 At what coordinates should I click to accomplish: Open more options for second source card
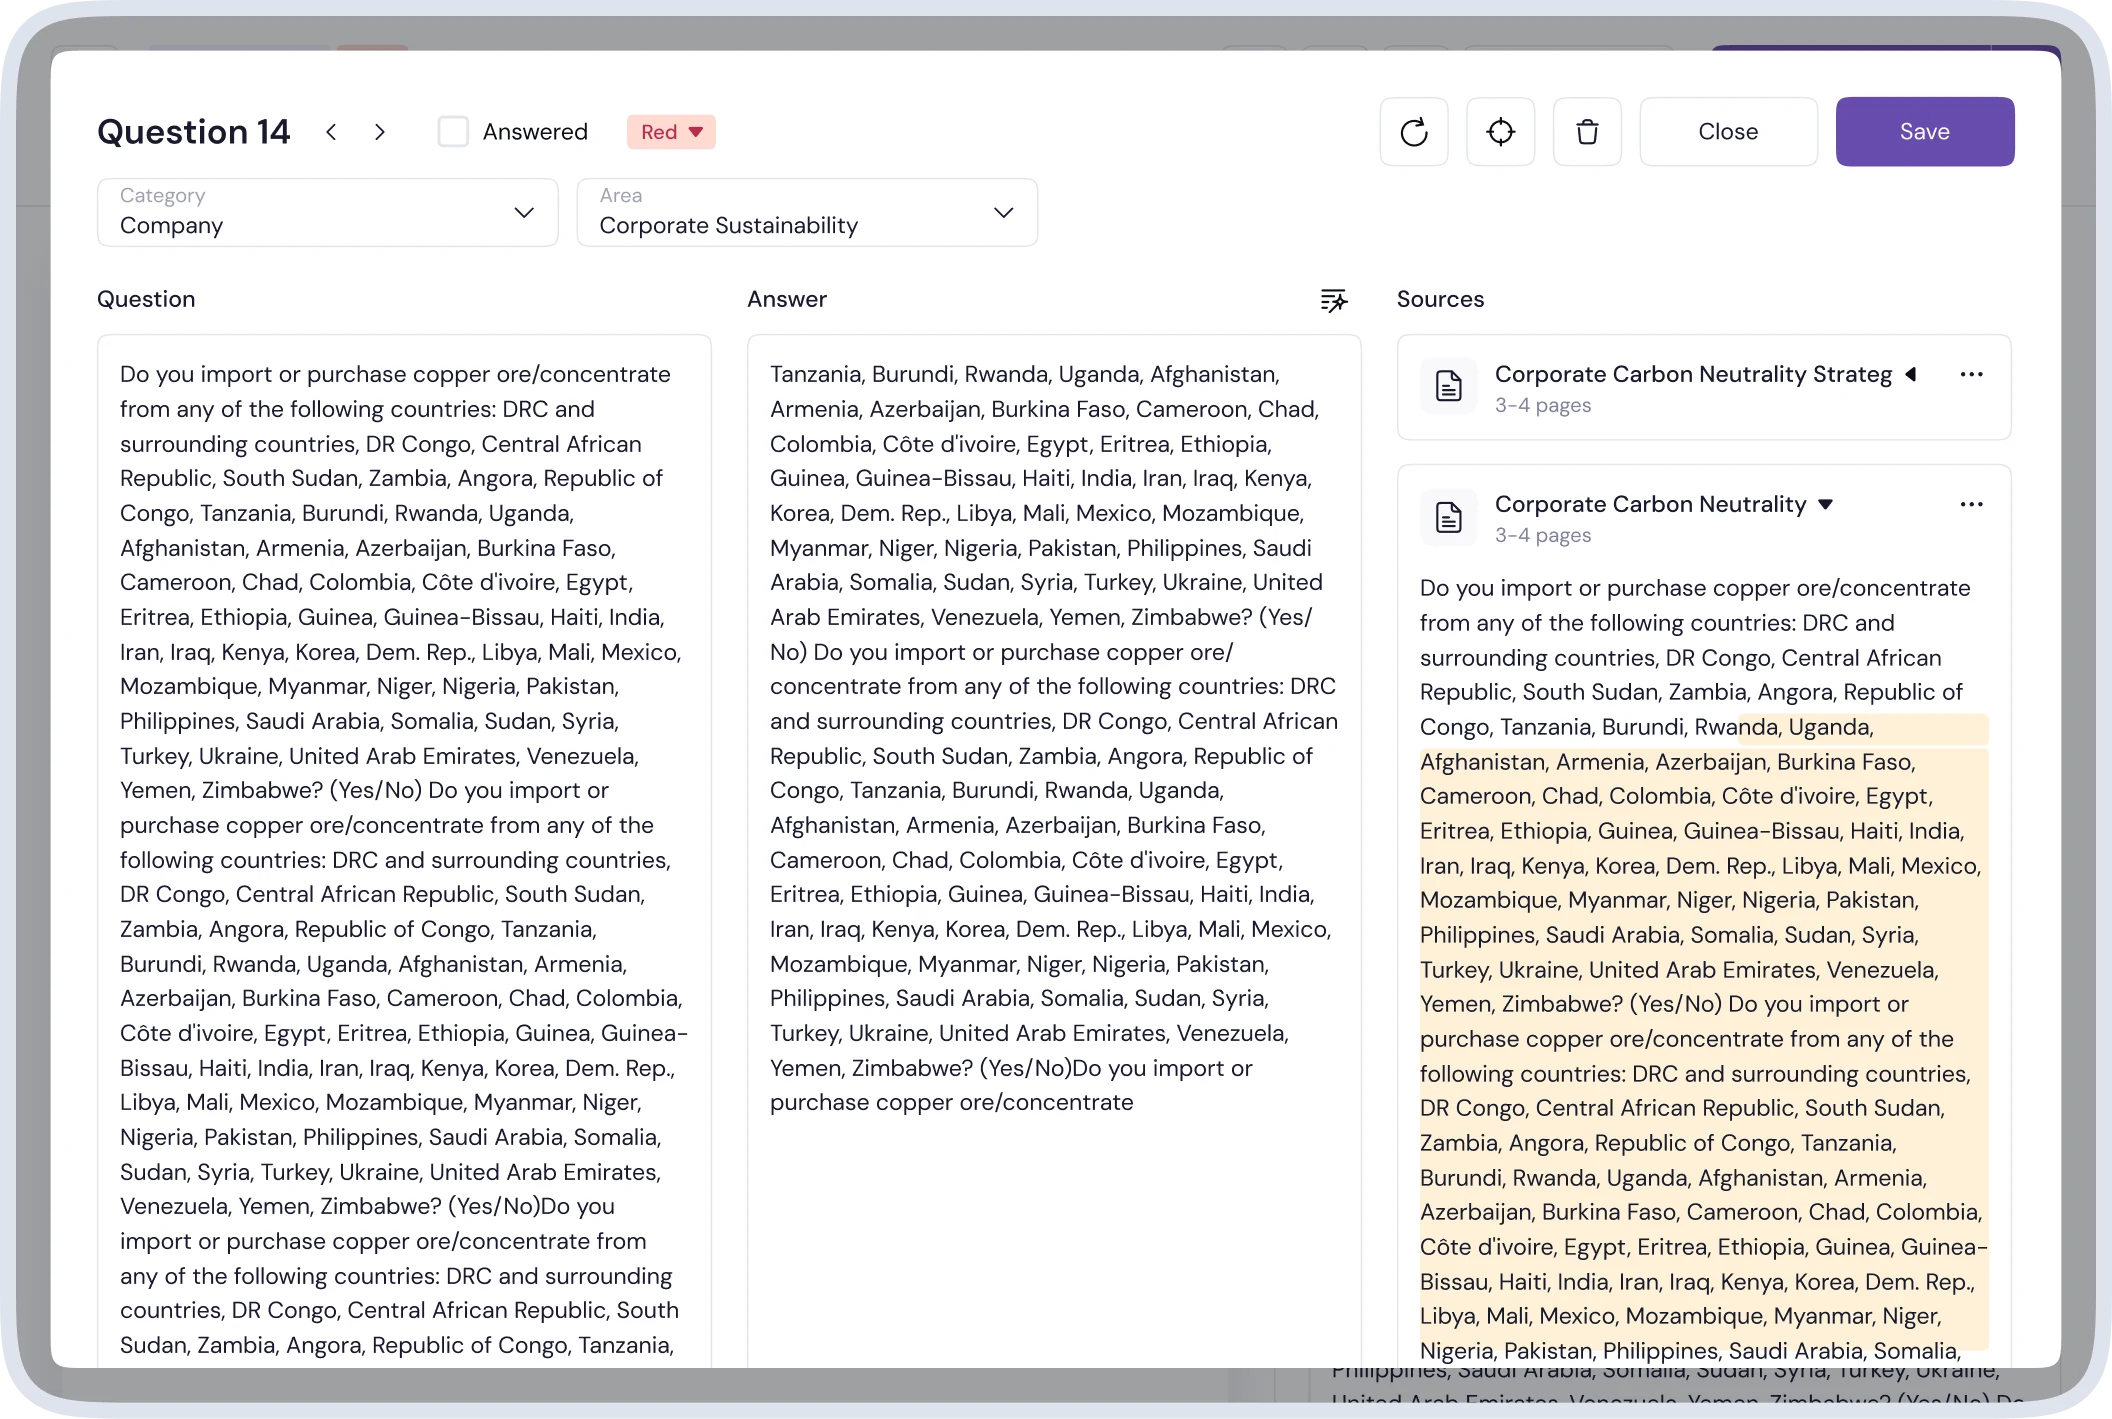(1971, 504)
